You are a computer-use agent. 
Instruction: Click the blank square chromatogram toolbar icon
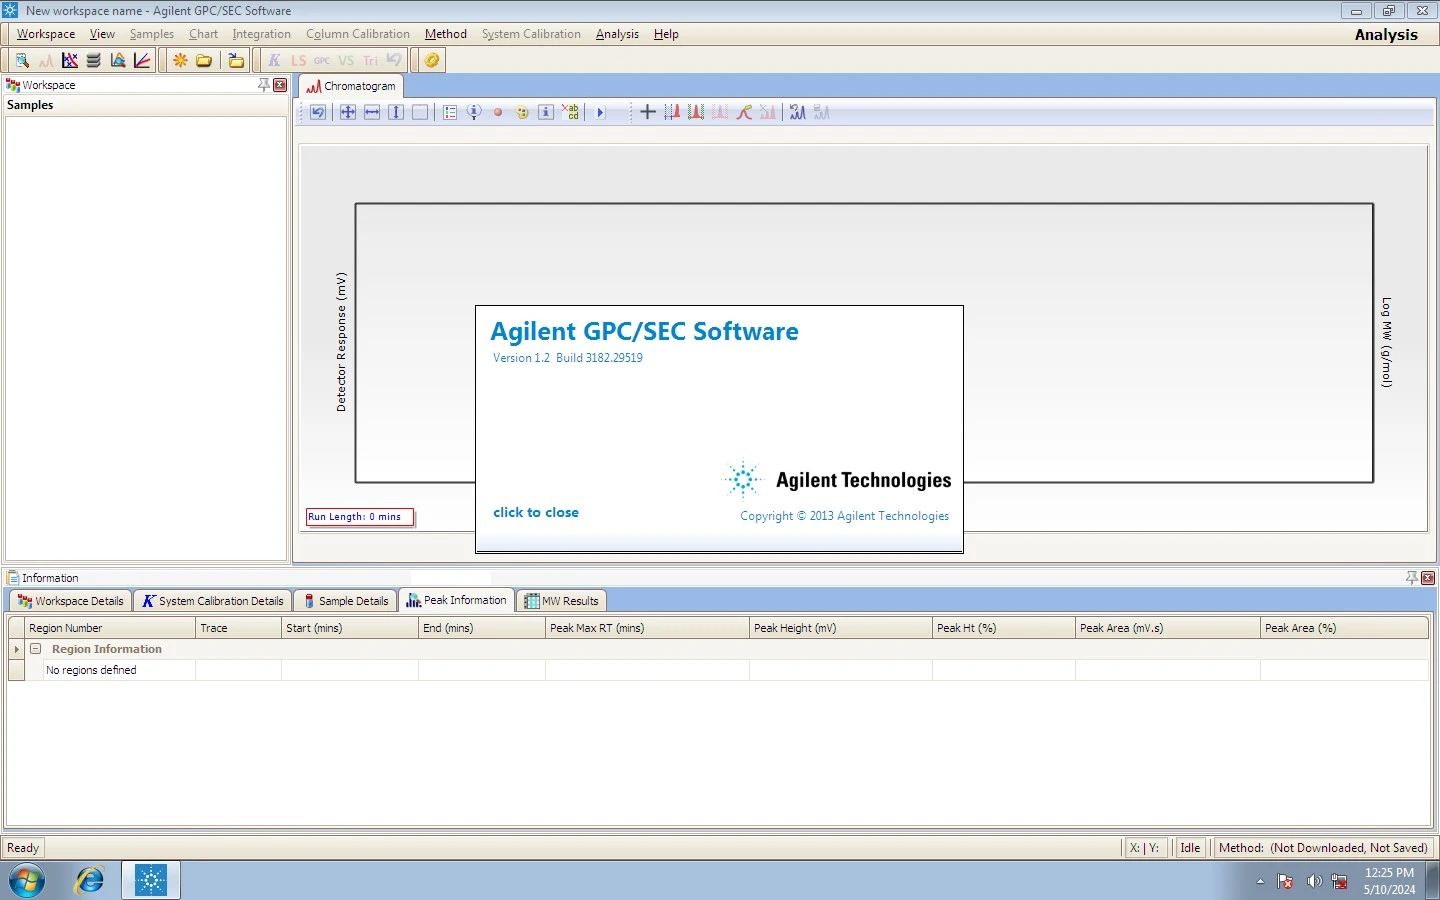pos(420,112)
